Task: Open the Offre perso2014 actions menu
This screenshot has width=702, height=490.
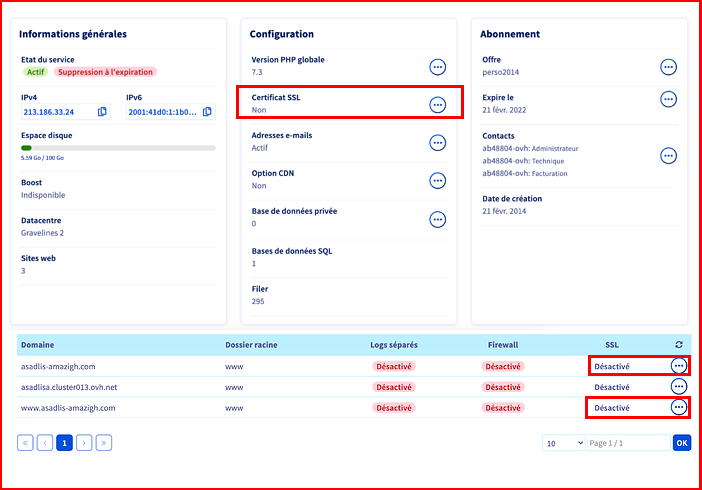Action: (669, 67)
